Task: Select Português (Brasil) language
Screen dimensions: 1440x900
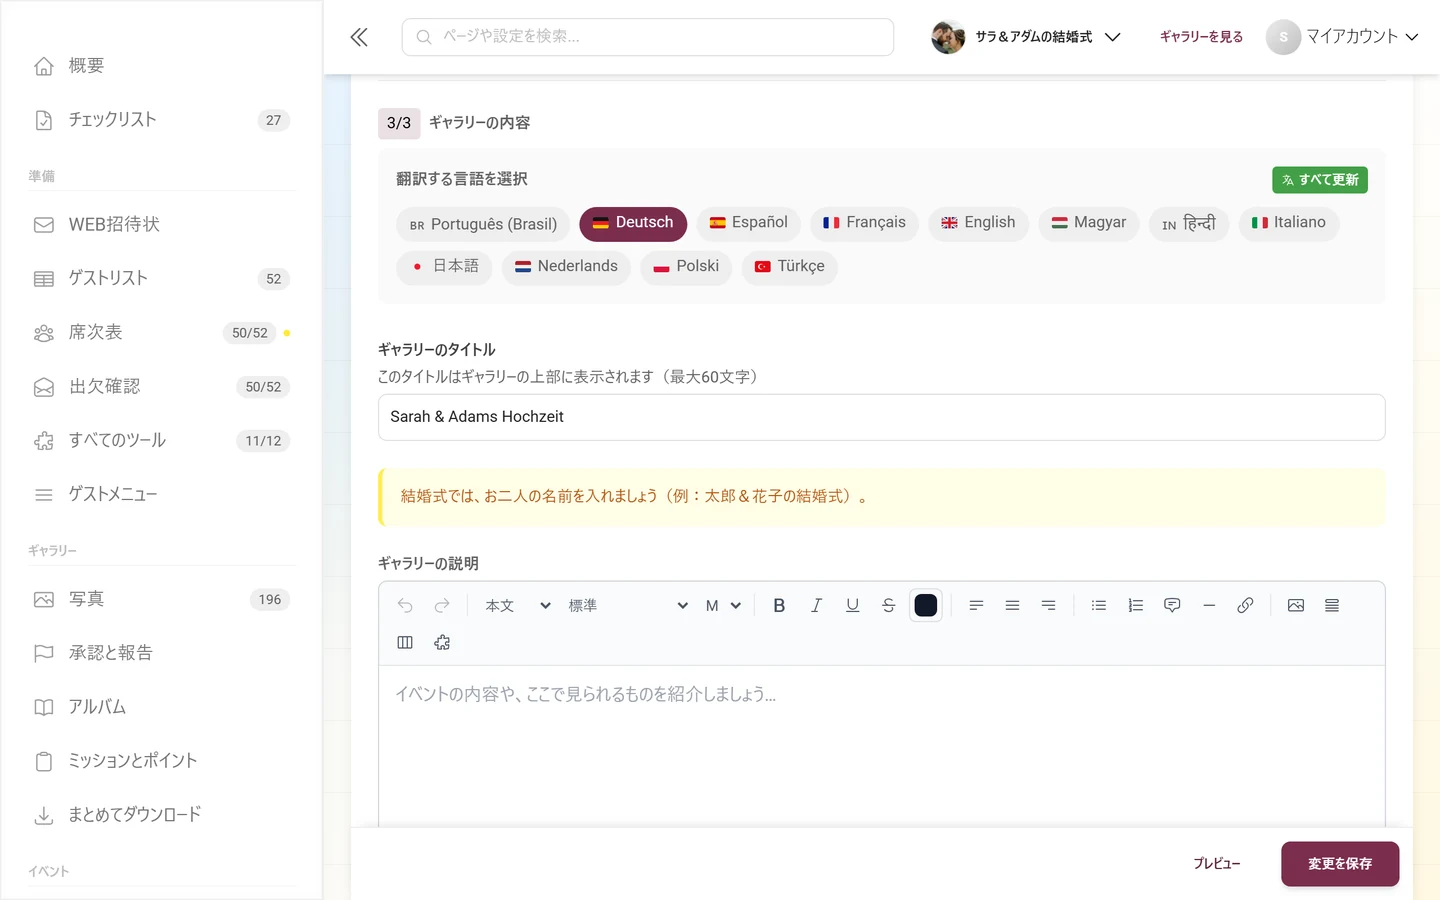Action: [483, 224]
